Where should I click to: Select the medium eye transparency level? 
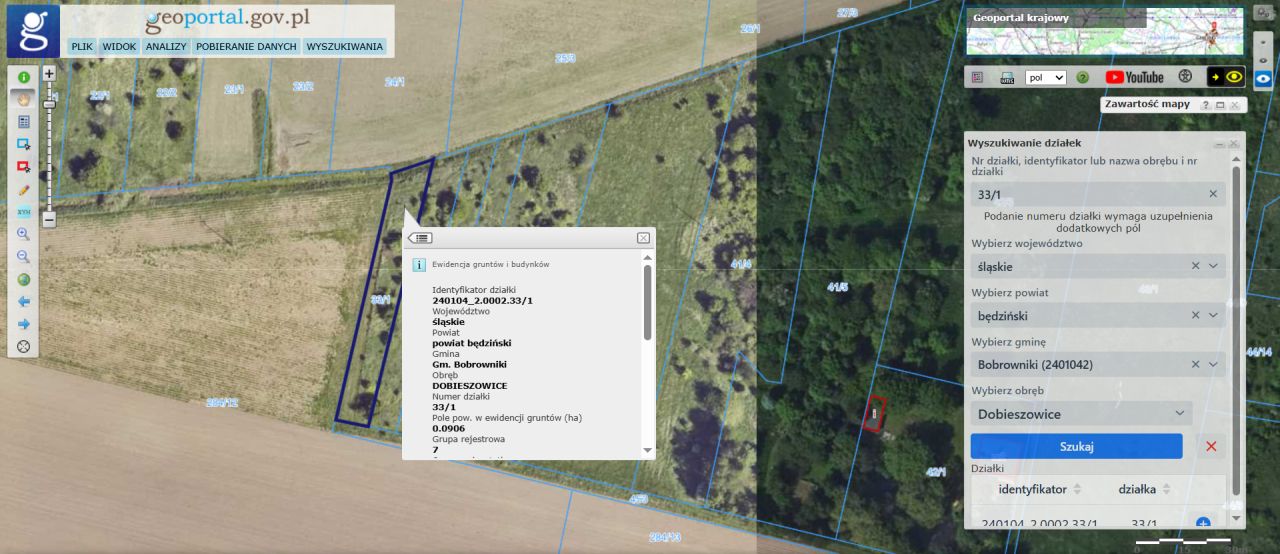point(1263,61)
